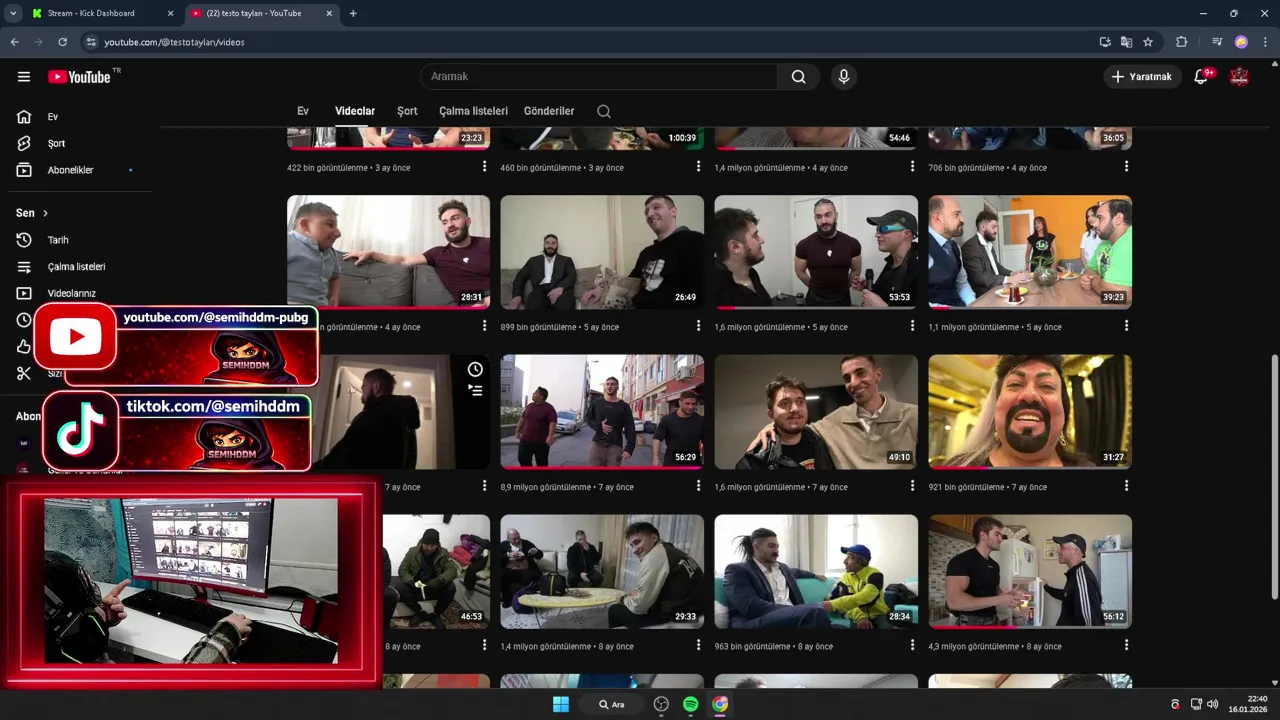Image resolution: width=1280 pixels, height=720 pixels.
Task: Open Chrome media controls icon
Action: [1216, 42]
